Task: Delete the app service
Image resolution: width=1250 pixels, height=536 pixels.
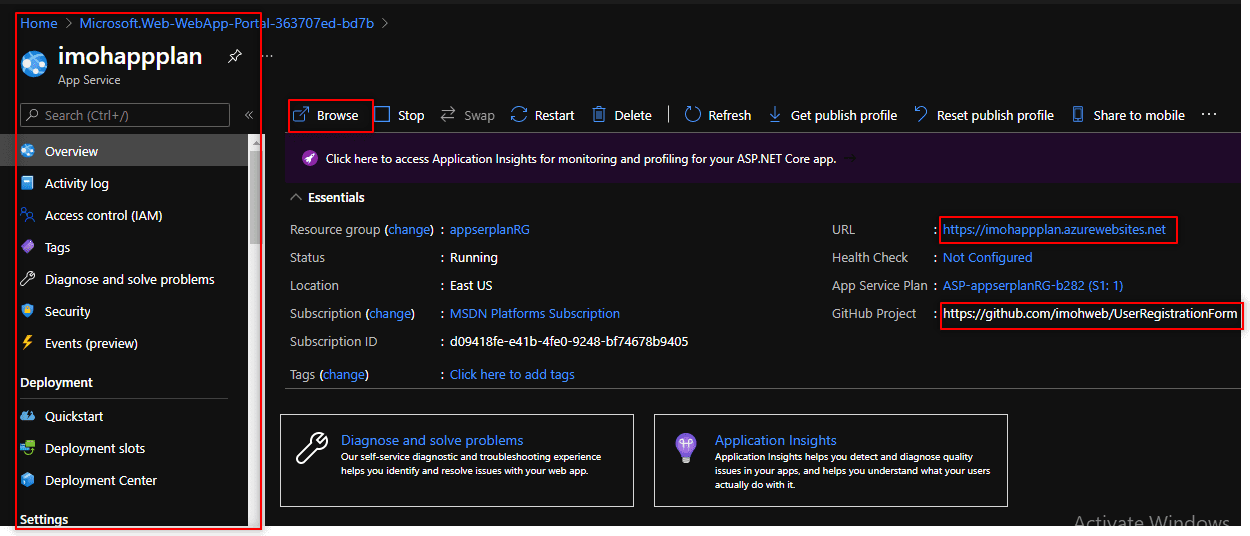Action: pos(621,115)
